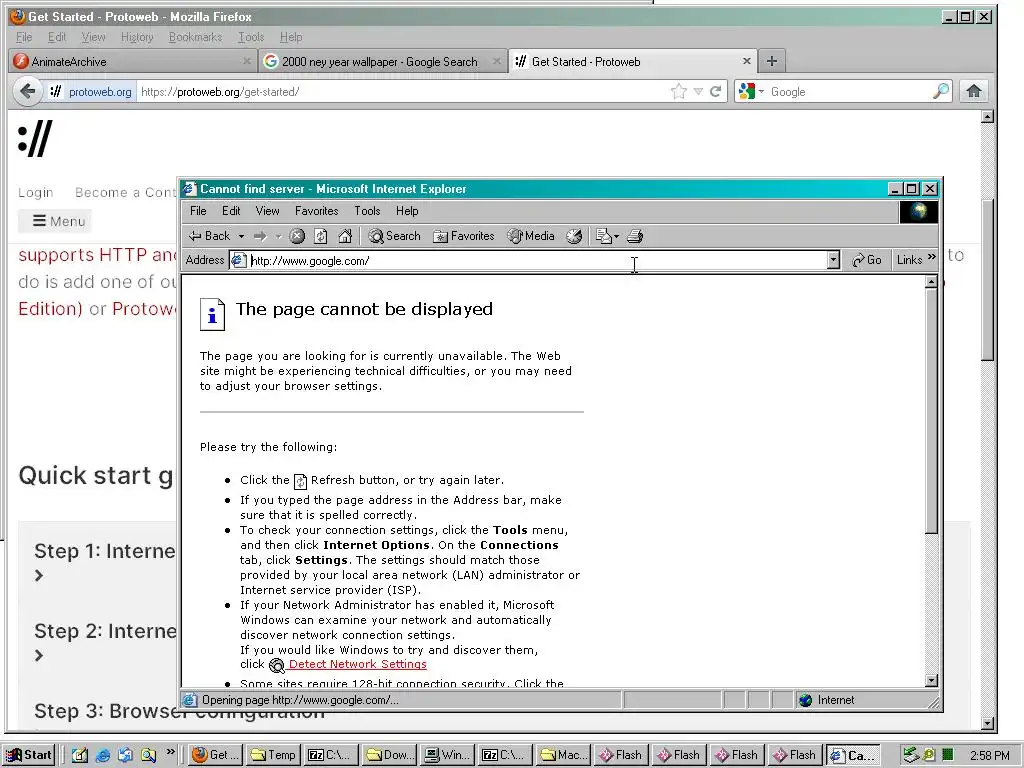Open a new Firefox tab

(x=772, y=61)
